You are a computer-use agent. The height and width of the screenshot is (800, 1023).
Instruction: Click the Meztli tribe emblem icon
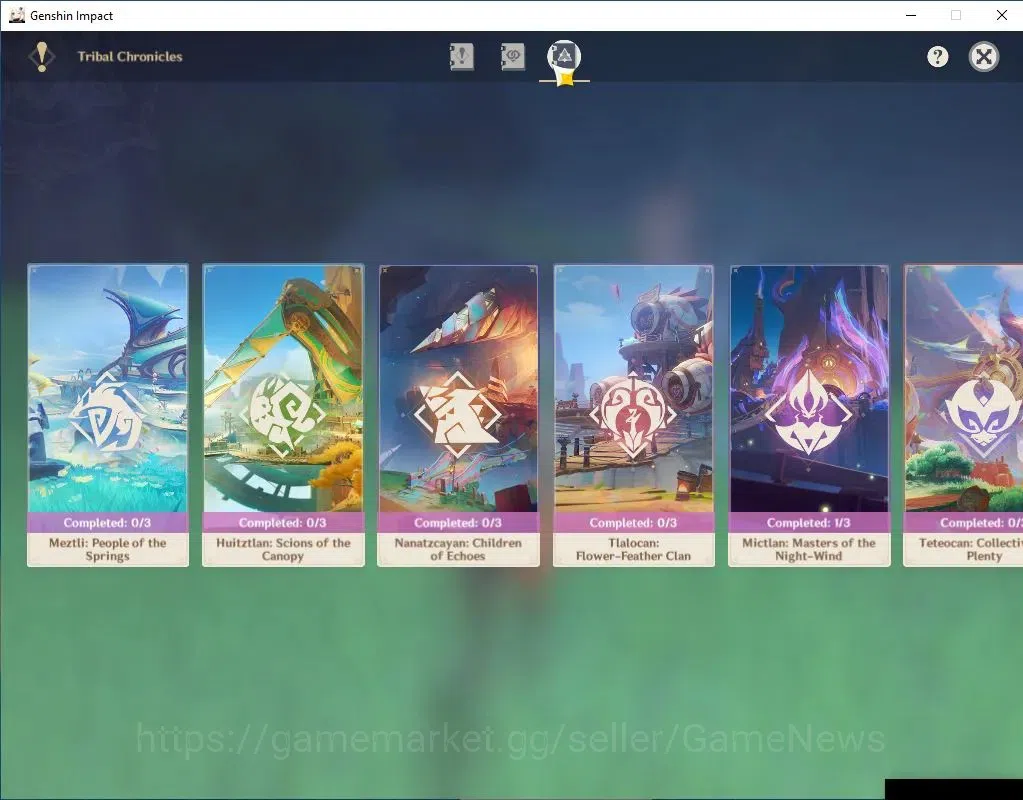[x=108, y=414]
